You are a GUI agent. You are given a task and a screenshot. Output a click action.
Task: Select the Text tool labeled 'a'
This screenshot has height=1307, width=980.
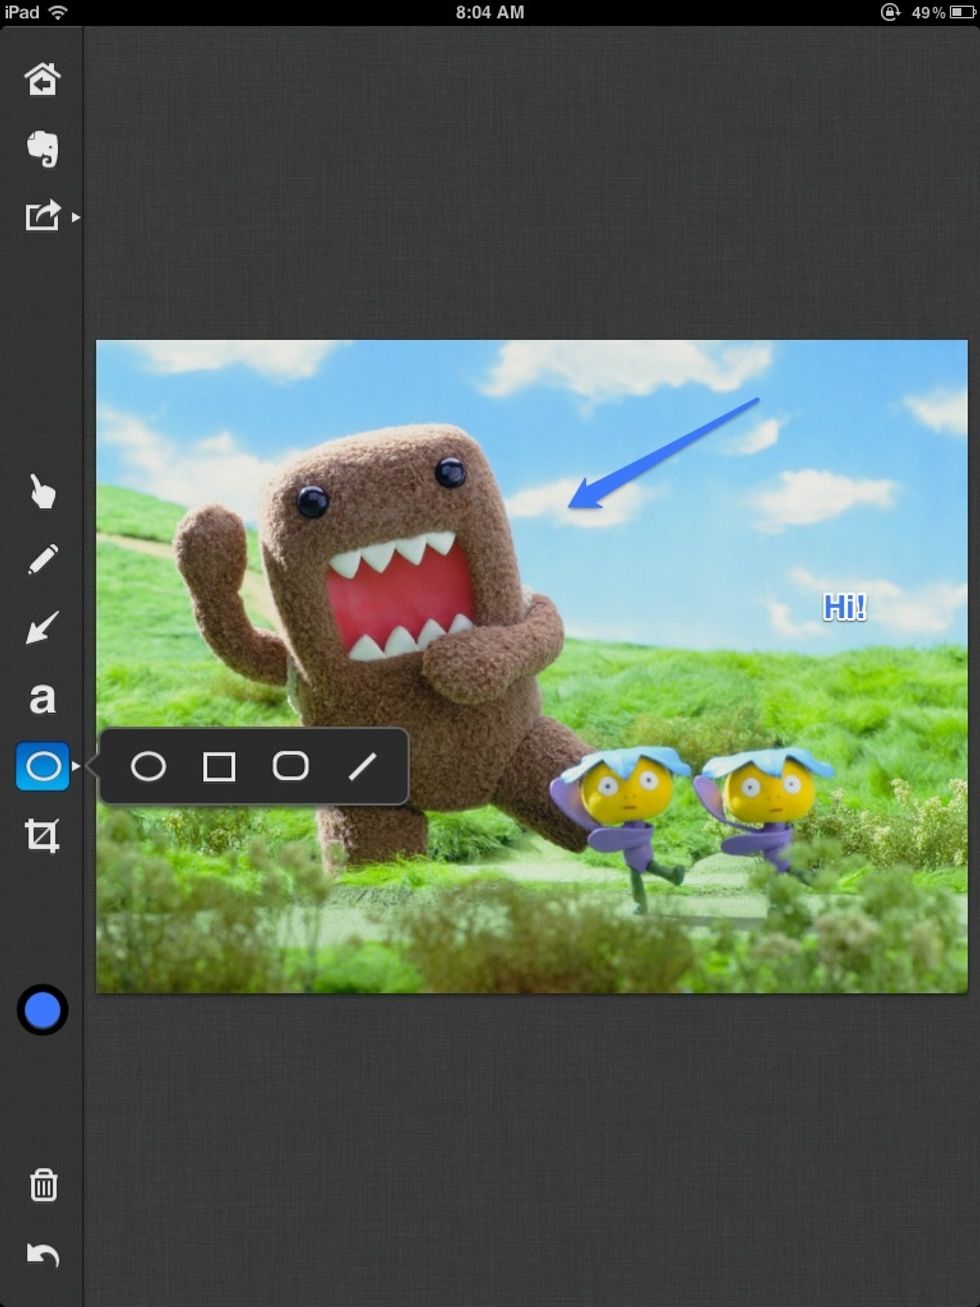(42, 698)
